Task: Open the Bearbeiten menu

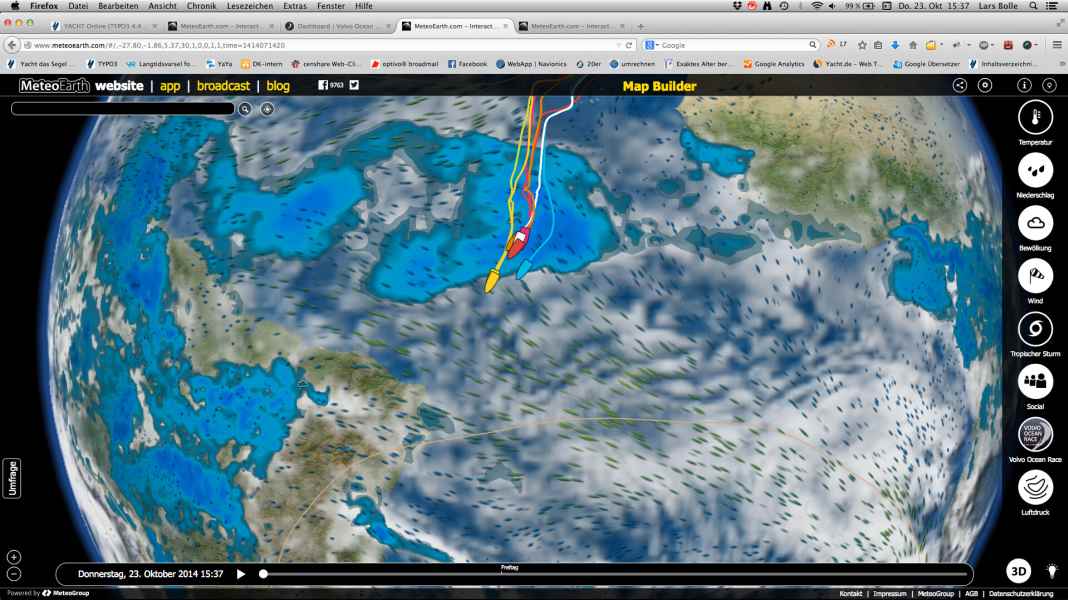Action: point(118,5)
